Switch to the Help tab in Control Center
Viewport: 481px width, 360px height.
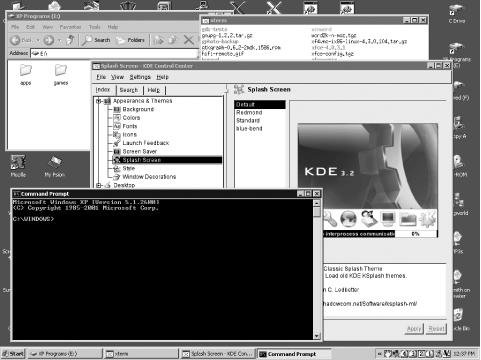(154, 90)
